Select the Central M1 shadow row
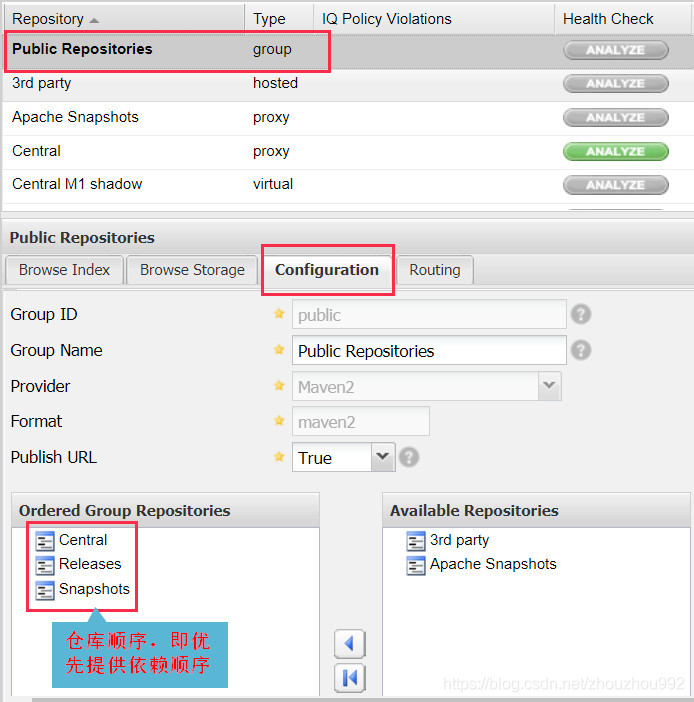Viewport: 694px width, 702px height. coord(348,184)
